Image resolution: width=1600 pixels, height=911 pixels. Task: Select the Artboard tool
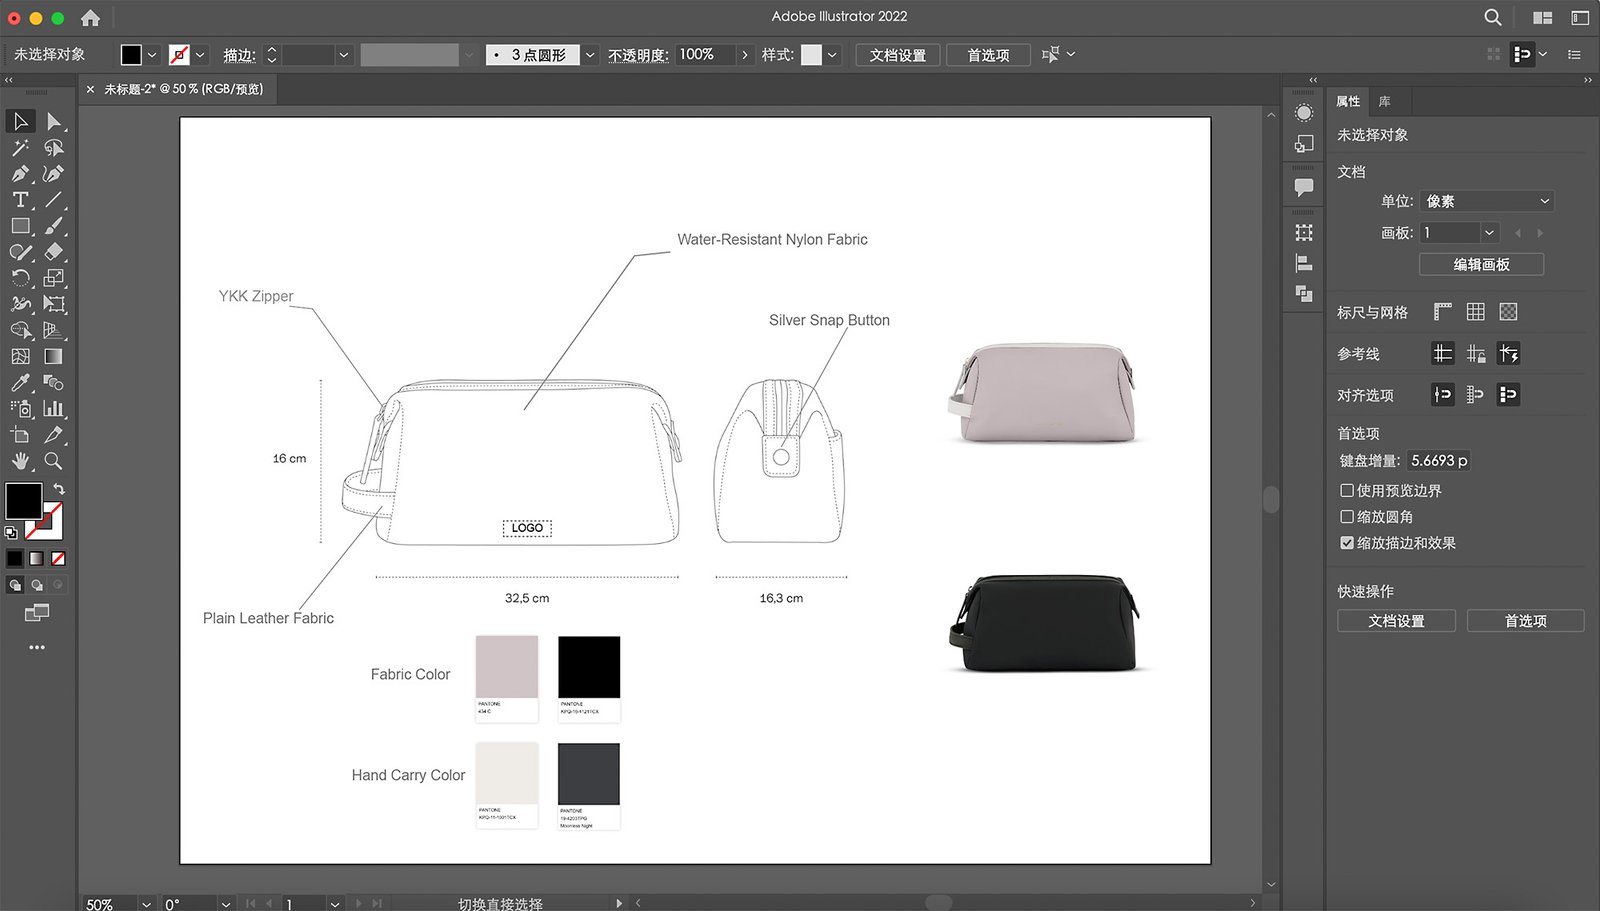click(20, 435)
